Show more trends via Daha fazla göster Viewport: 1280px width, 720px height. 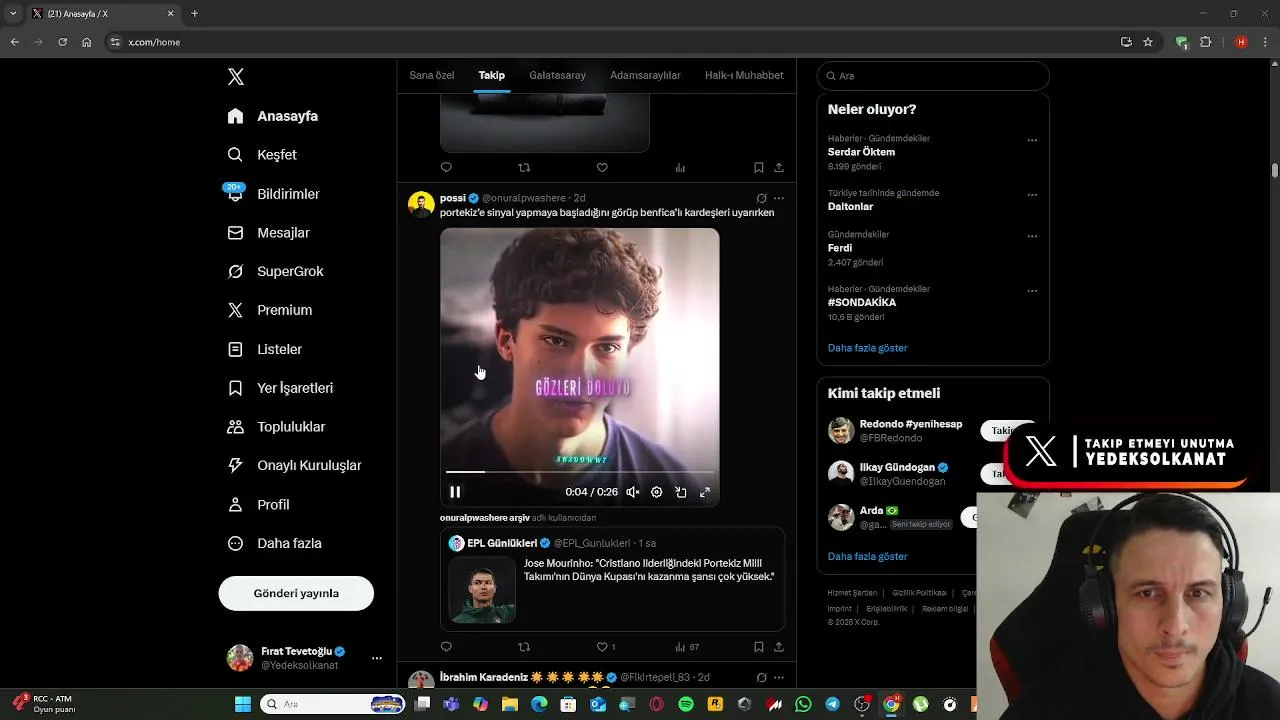[x=867, y=348]
